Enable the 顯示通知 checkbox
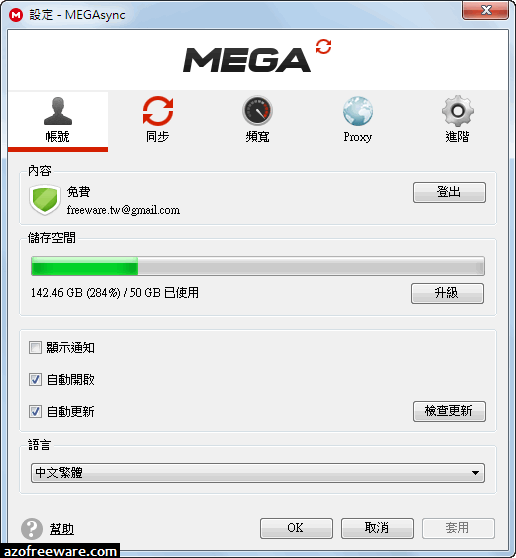 (x=35, y=348)
